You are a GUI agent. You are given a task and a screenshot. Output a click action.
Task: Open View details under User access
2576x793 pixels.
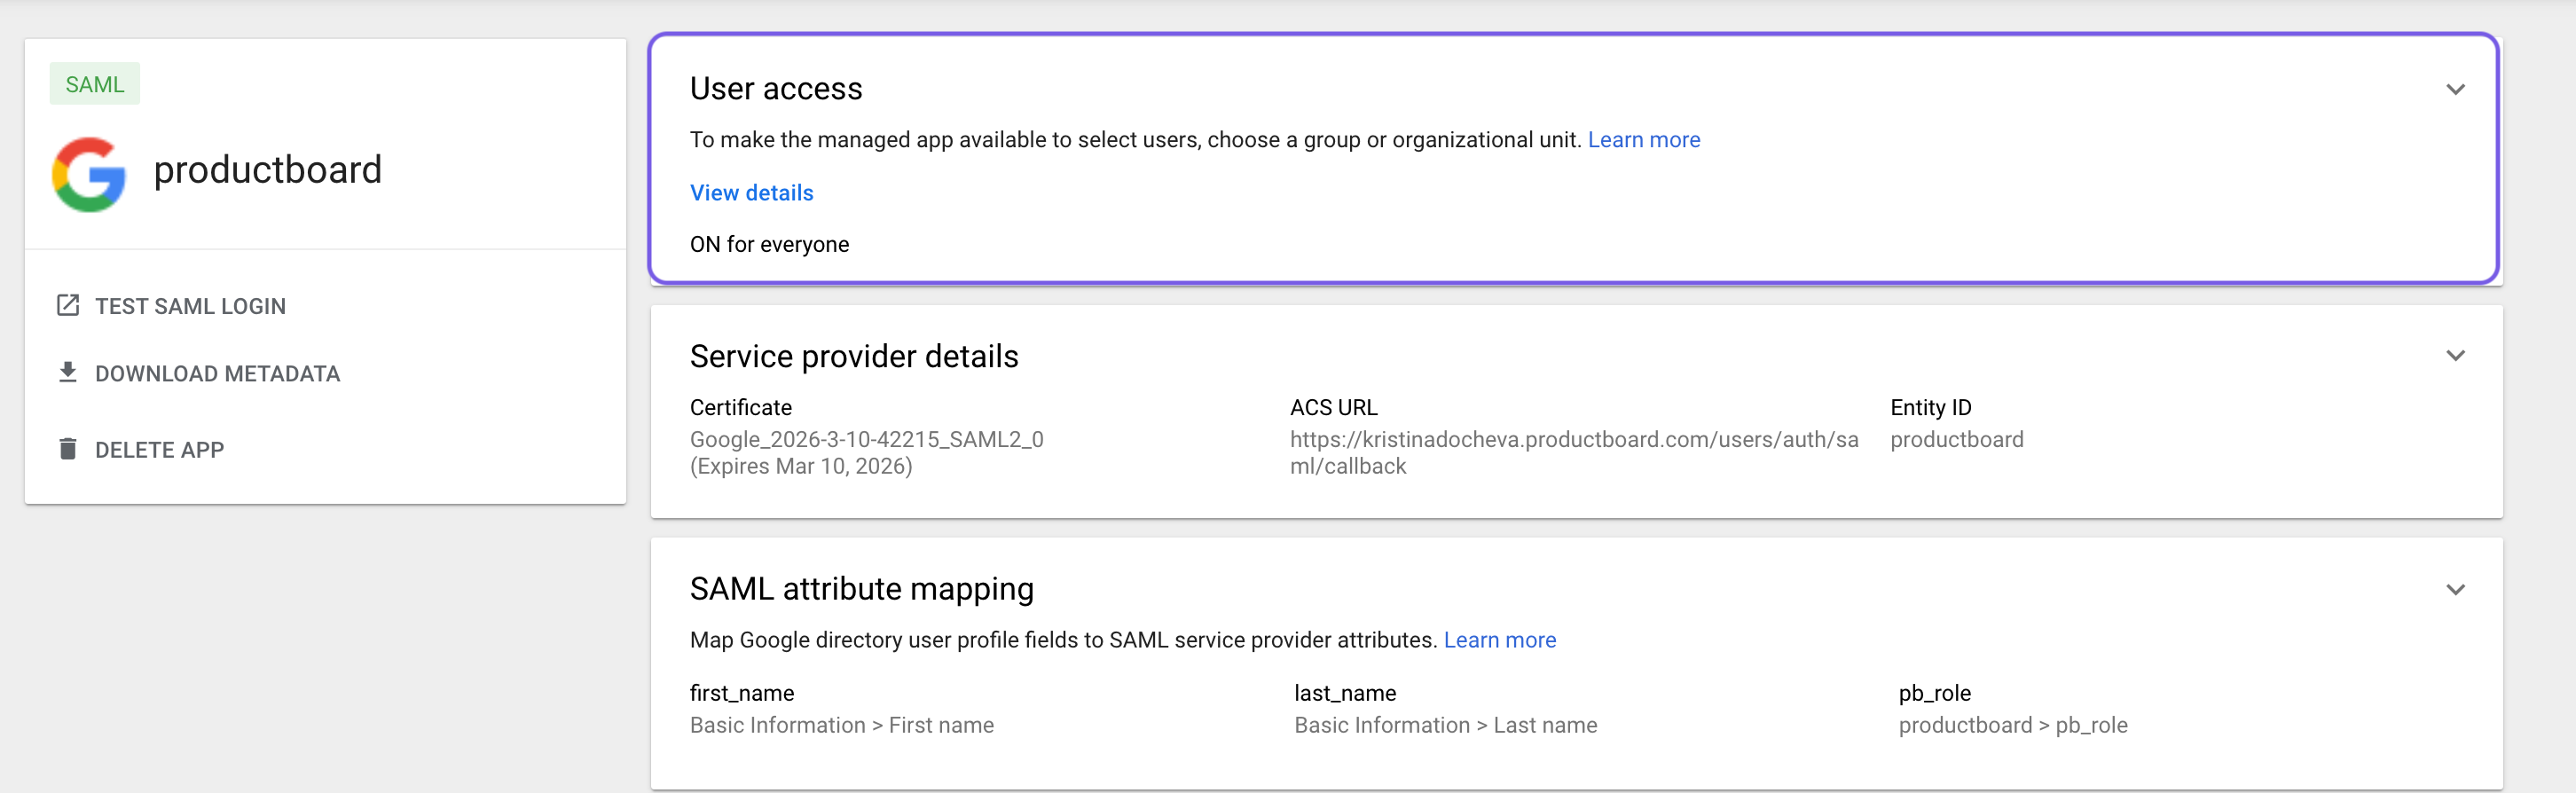pyautogui.click(x=751, y=193)
